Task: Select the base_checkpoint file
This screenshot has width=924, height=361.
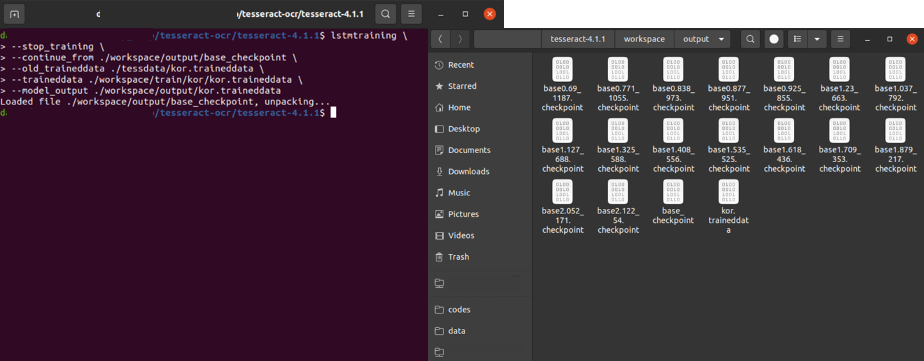Action: (x=674, y=202)
